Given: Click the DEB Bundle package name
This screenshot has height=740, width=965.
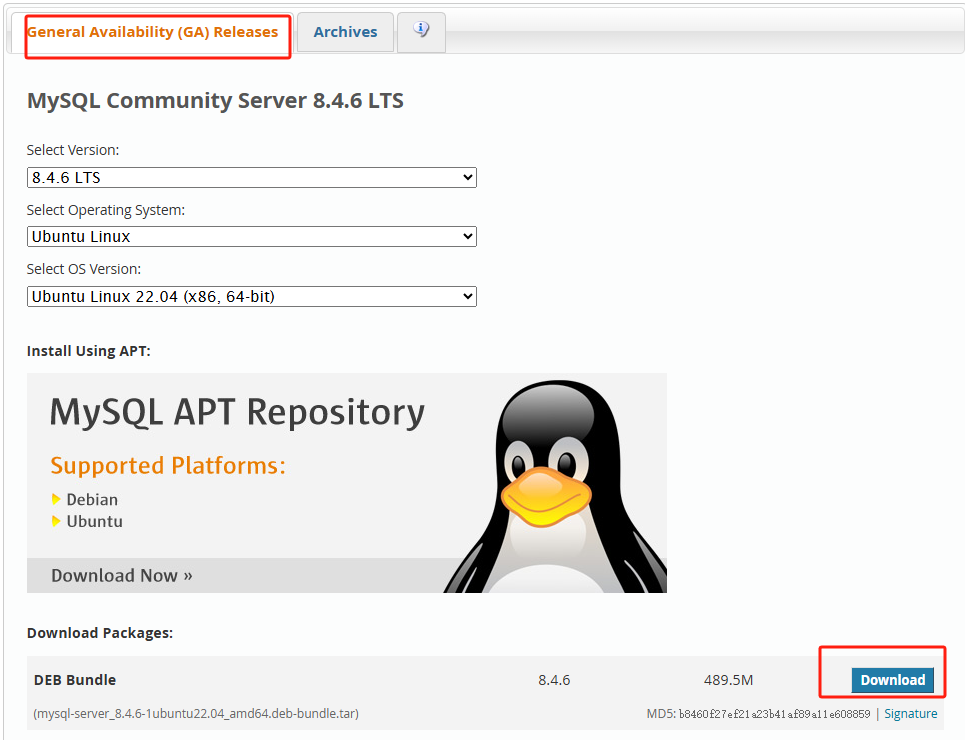Looking at the screenshot, I should [x=75, y=680].
